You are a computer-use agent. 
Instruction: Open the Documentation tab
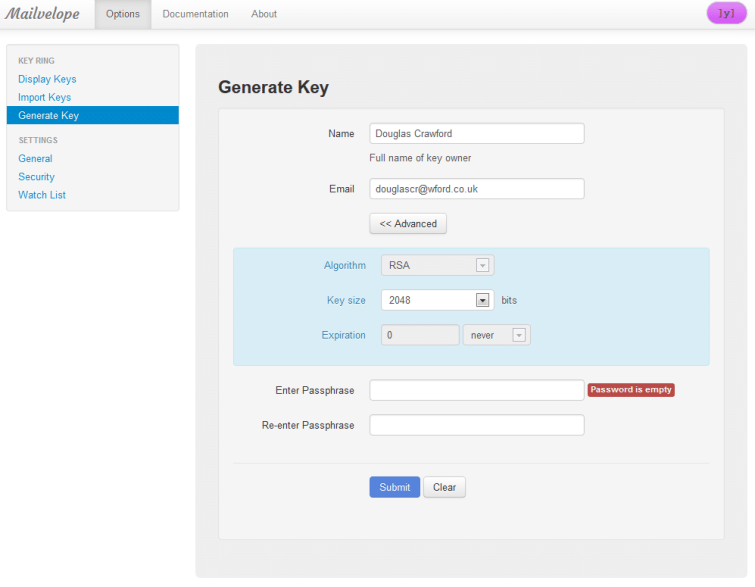pyautogui.click(x=195, y=14)
